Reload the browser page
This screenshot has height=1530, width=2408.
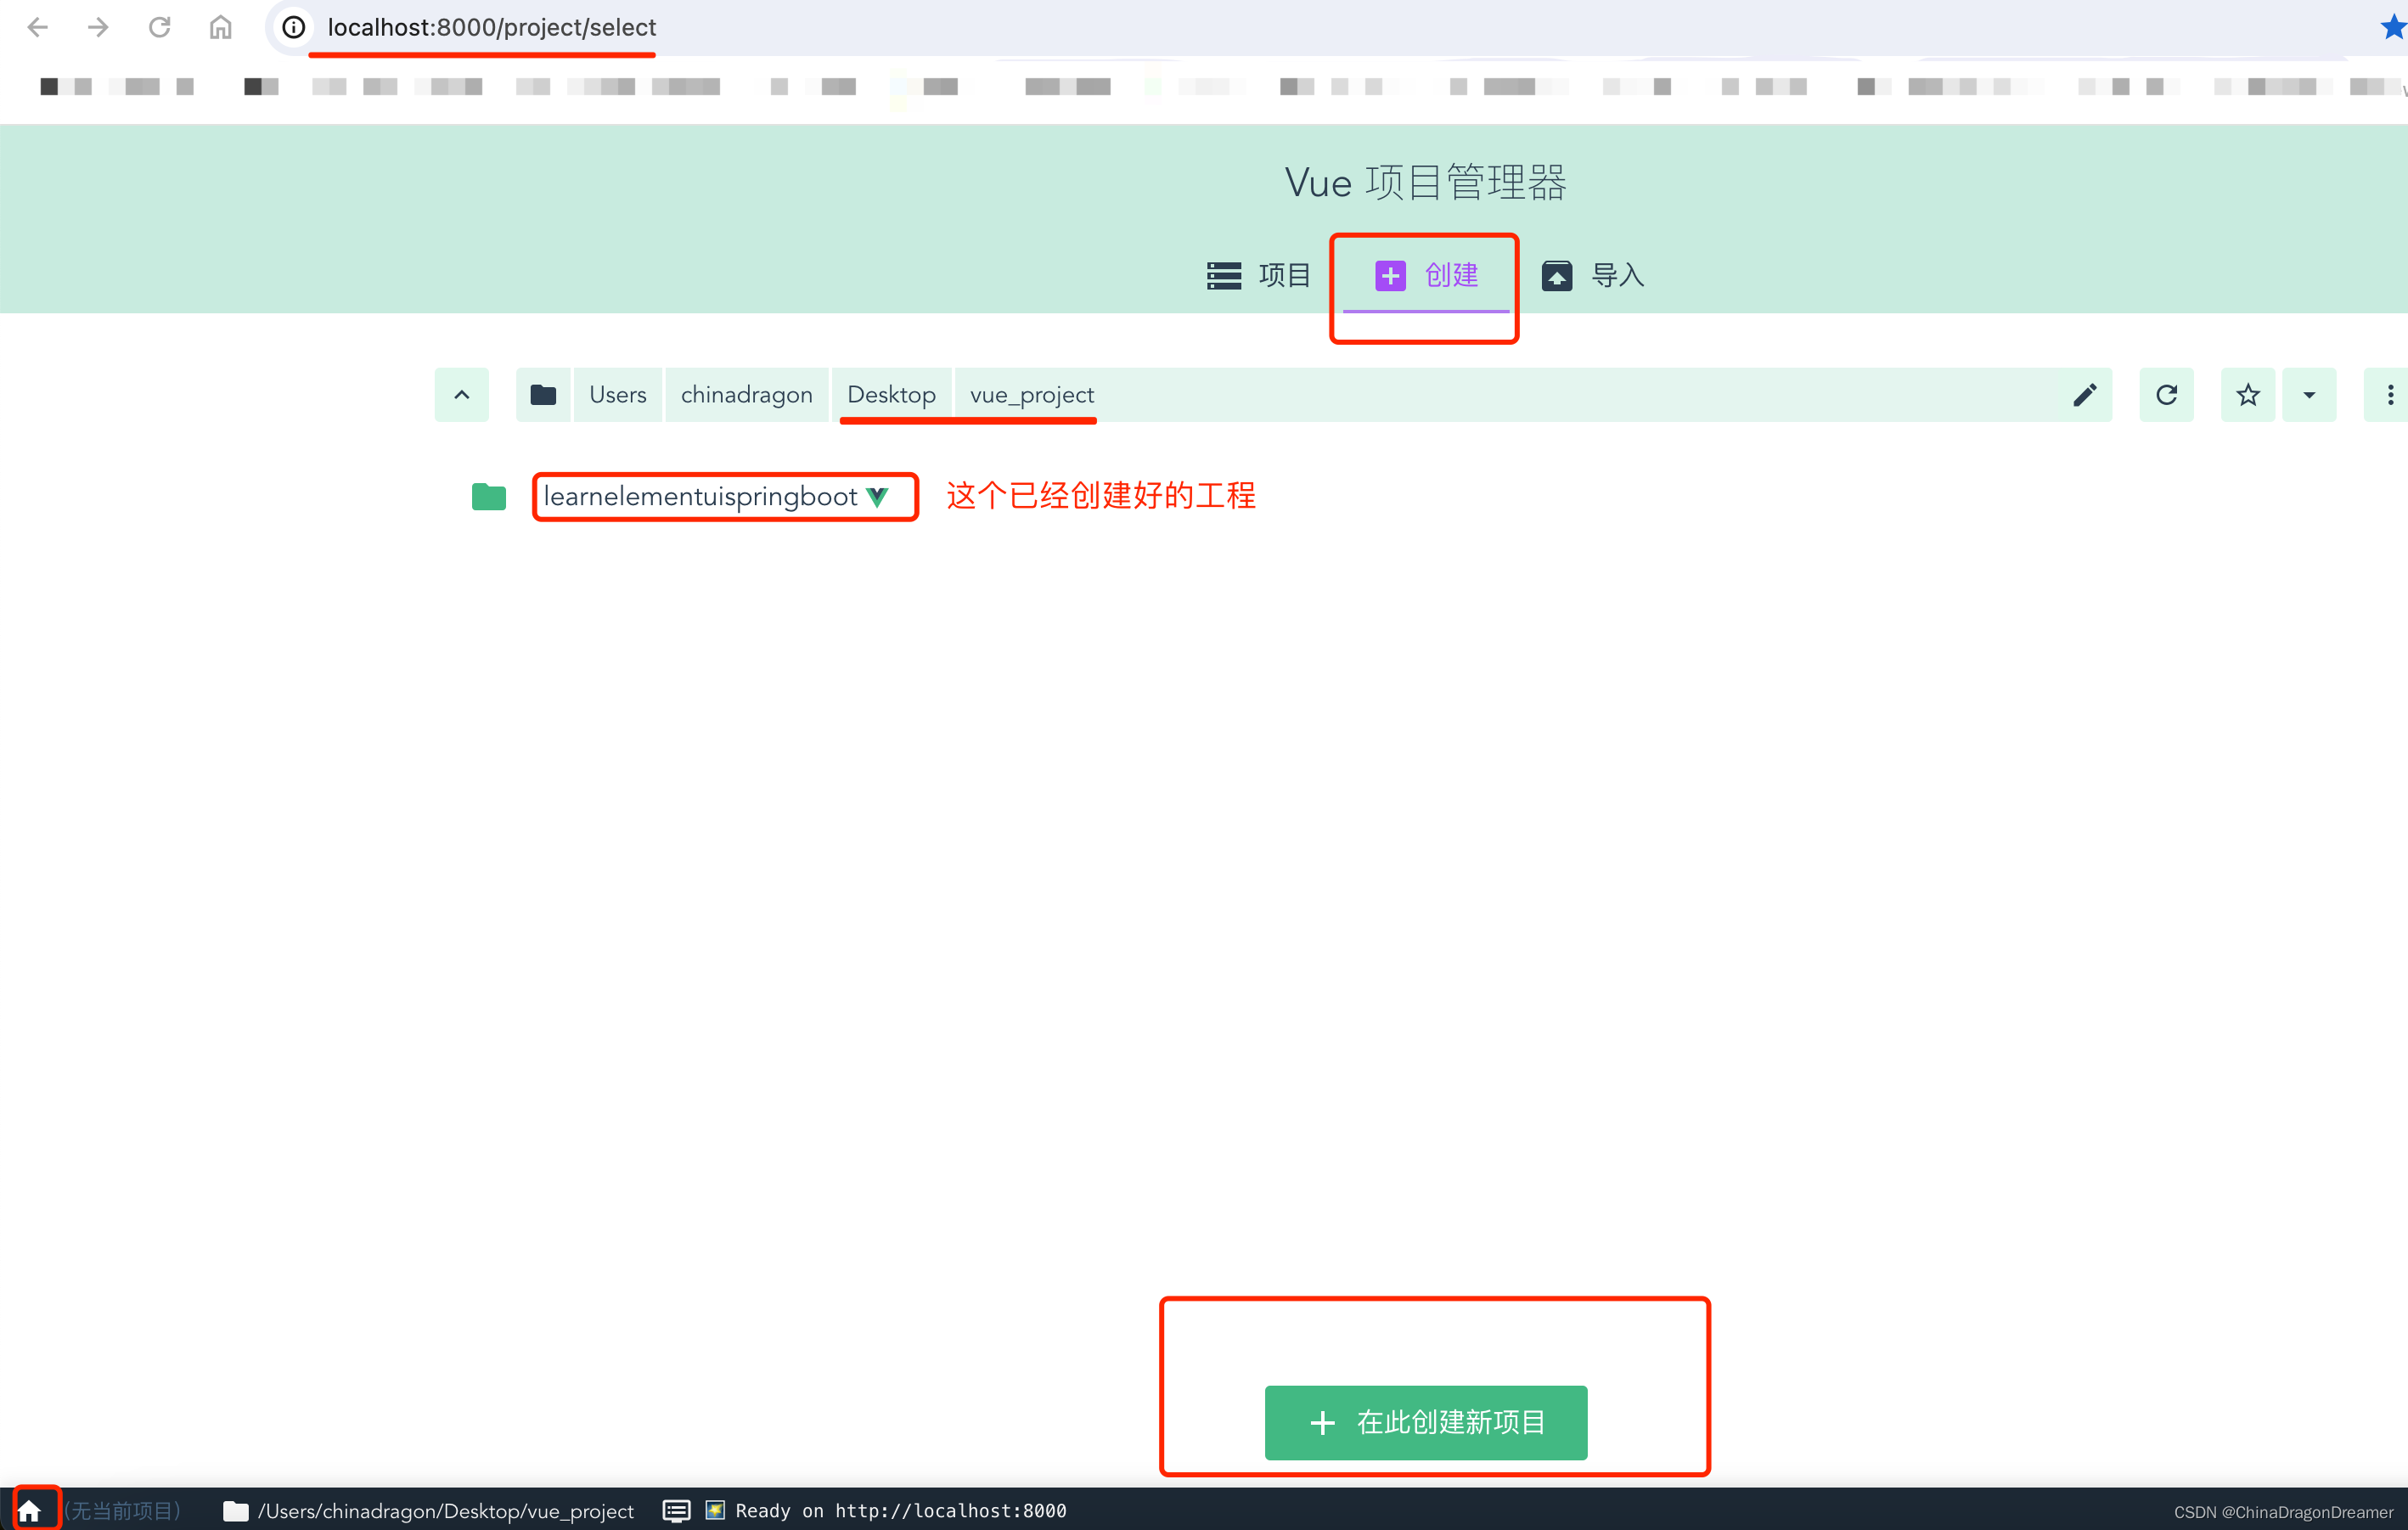pyautogui.click(x=159, y=27)
